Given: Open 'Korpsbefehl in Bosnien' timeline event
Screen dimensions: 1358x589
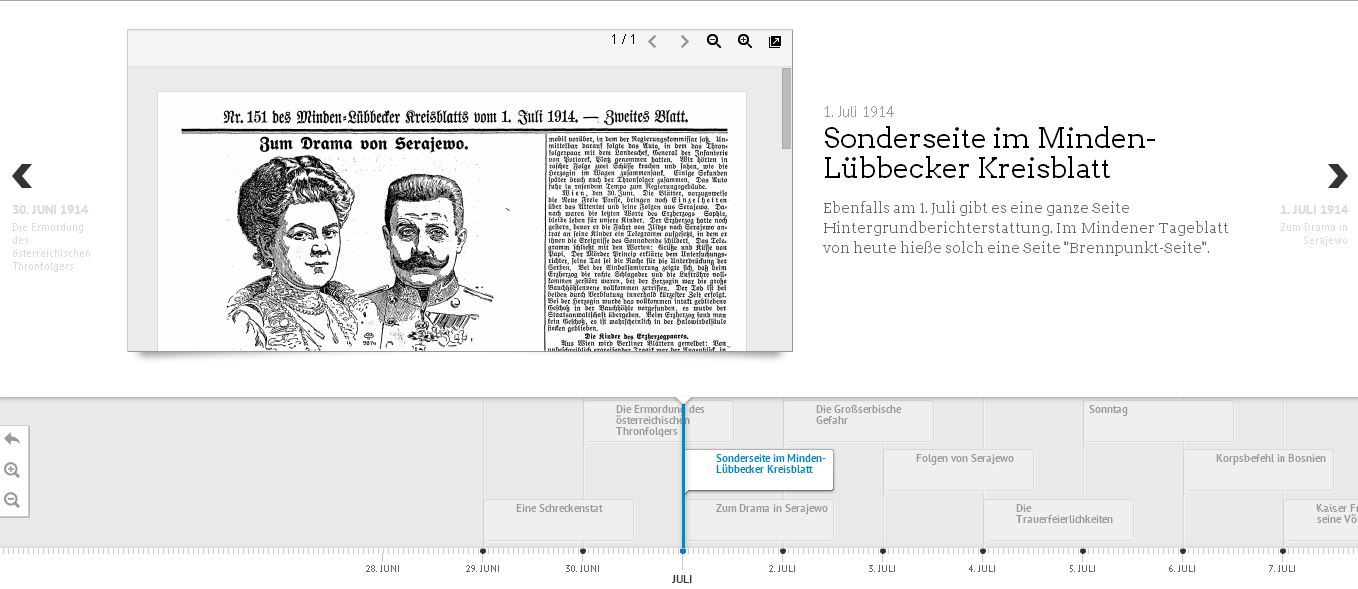Looking at the screenshot, I should tap(1259, 470).
